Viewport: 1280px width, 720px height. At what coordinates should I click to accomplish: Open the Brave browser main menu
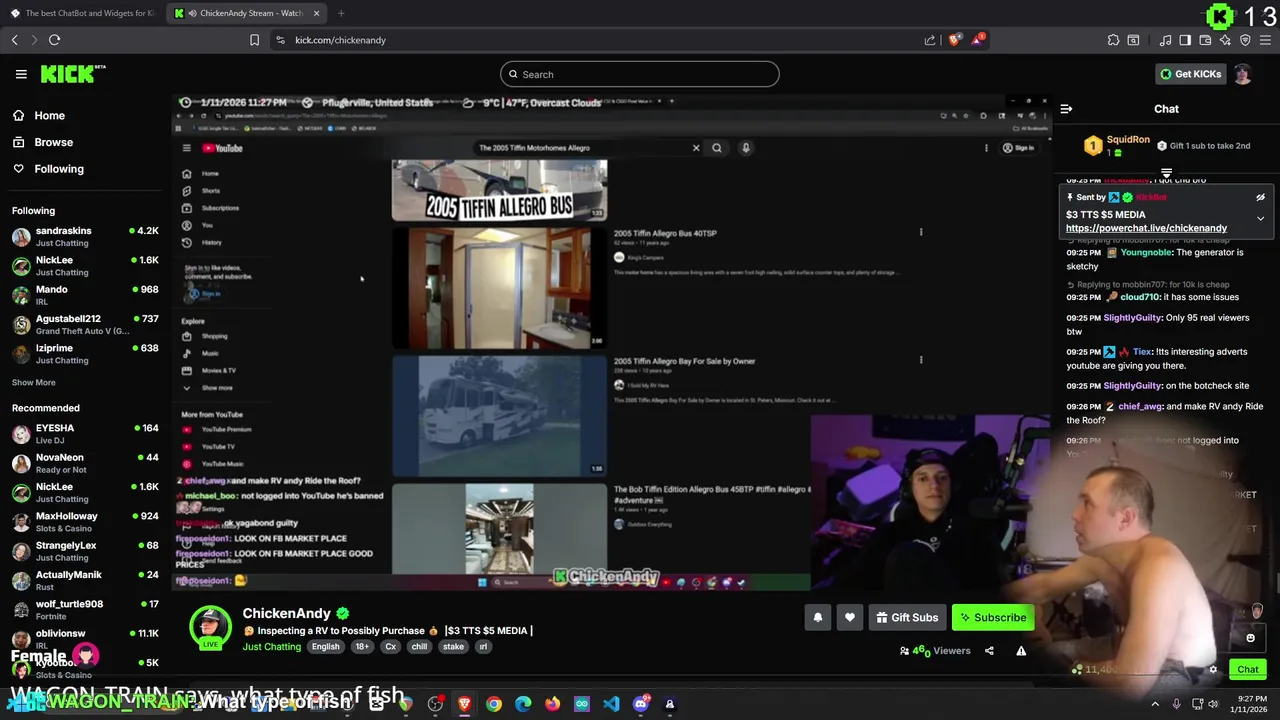point(1265,40)
